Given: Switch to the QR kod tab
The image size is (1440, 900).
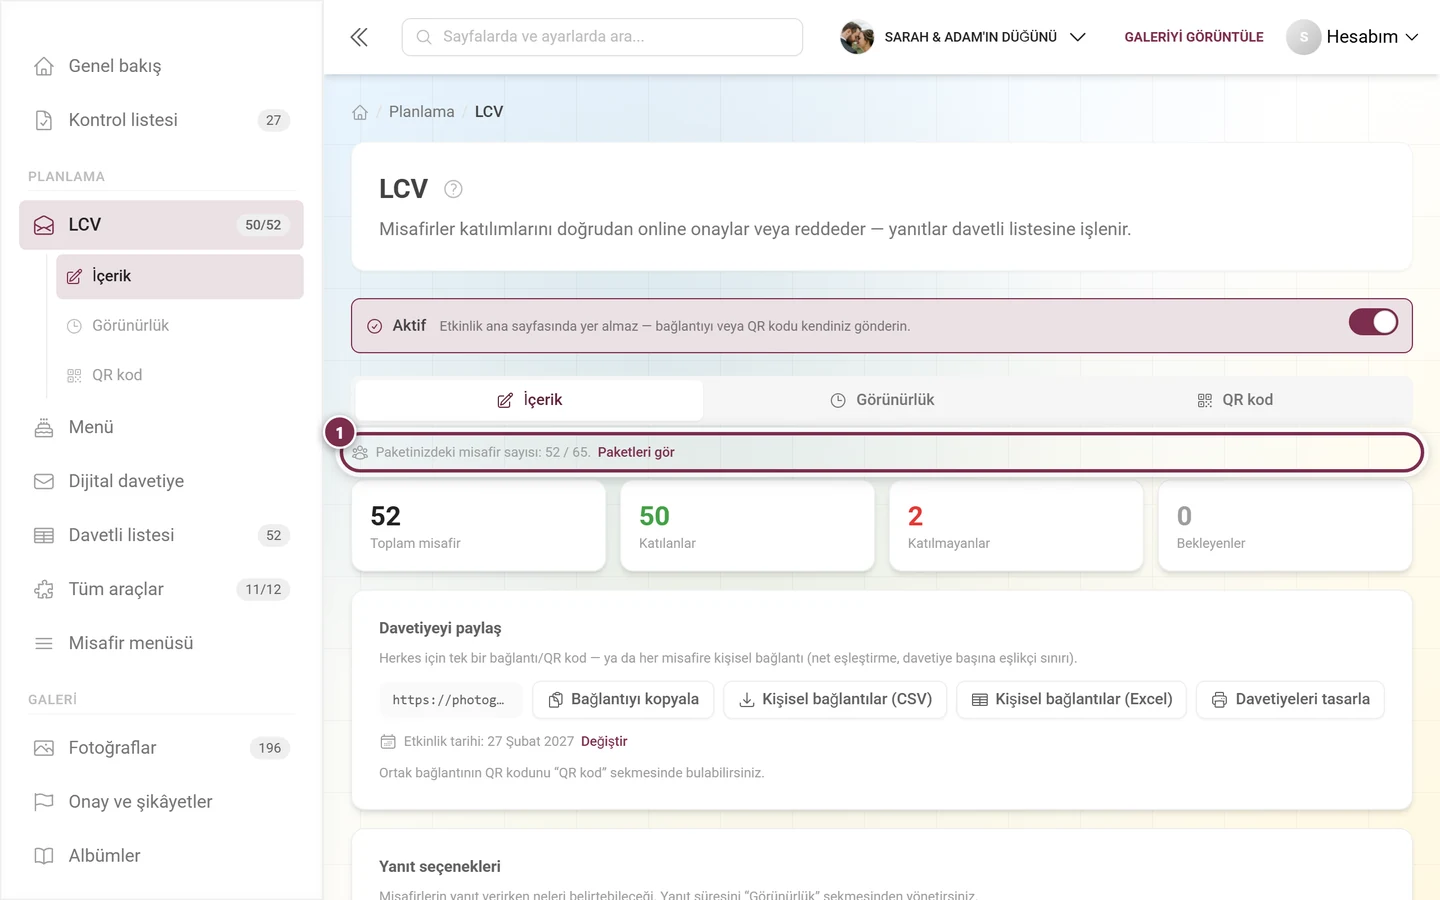Looking at the screenshot, I should pos(1235,400).
